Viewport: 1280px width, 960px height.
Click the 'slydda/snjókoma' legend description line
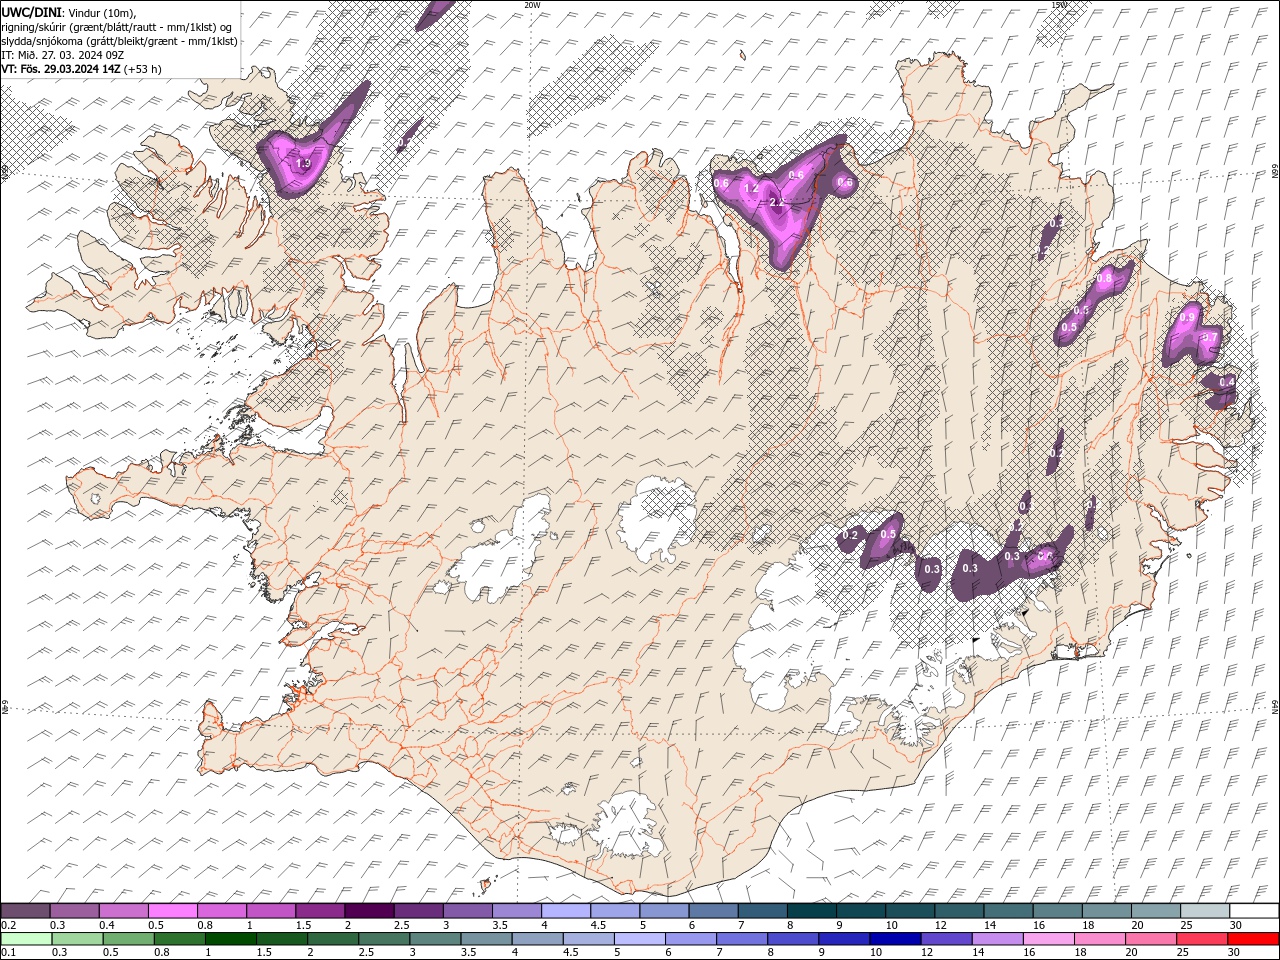coord(119,41)
